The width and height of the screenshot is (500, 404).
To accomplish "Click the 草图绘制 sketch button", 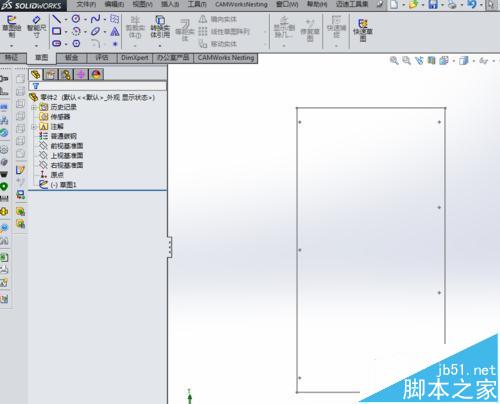I will (x=12, y=27).
